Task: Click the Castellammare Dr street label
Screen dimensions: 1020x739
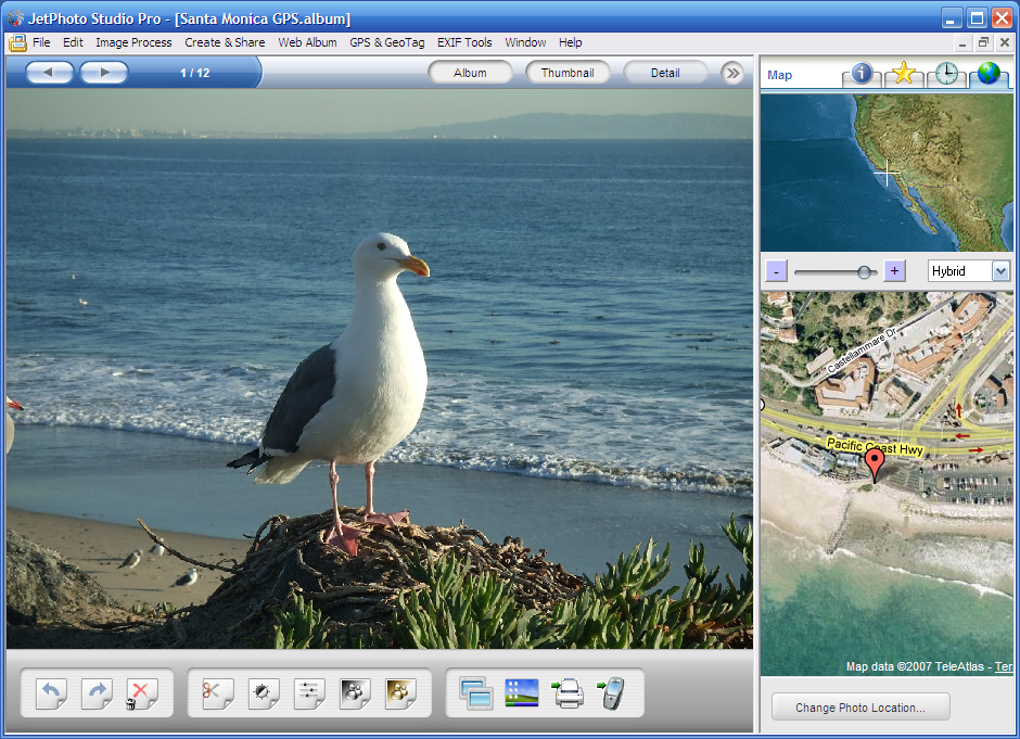Action: click(x=861, y=350)
